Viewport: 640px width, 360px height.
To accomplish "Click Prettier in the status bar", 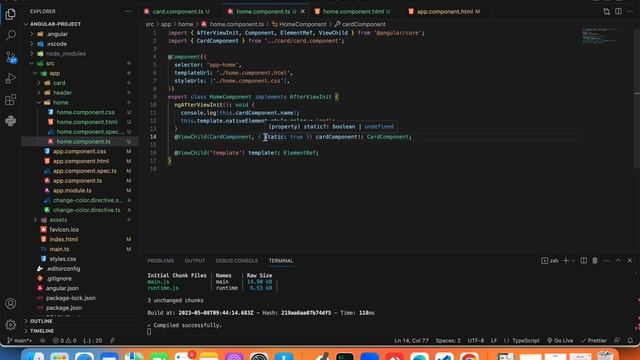I will click(x=593, y=340).
